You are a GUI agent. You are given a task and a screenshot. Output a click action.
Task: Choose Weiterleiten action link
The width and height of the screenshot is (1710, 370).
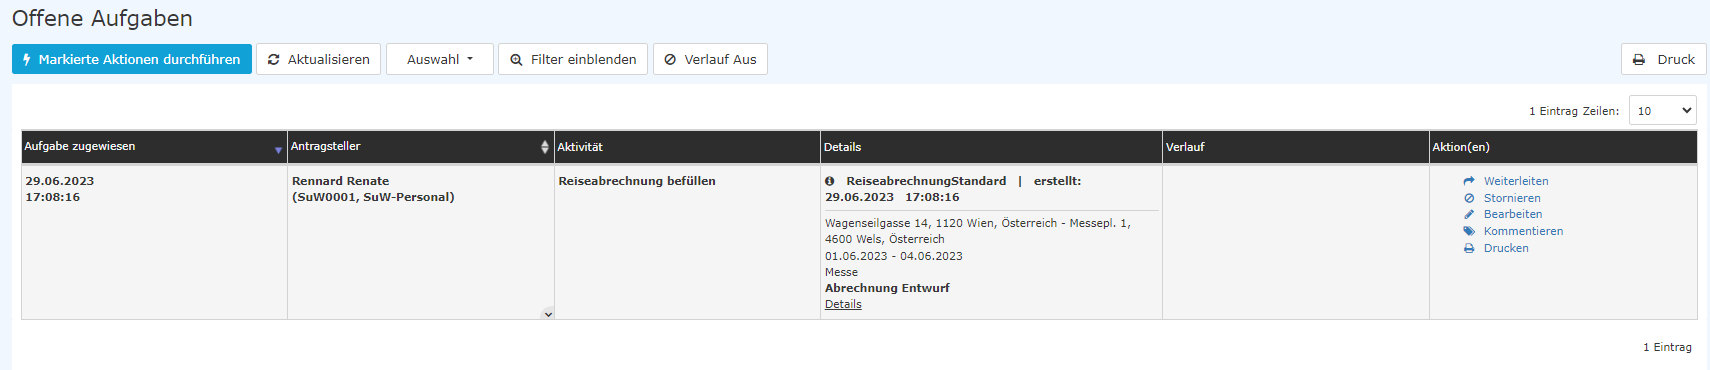[x=1516, y=181]
